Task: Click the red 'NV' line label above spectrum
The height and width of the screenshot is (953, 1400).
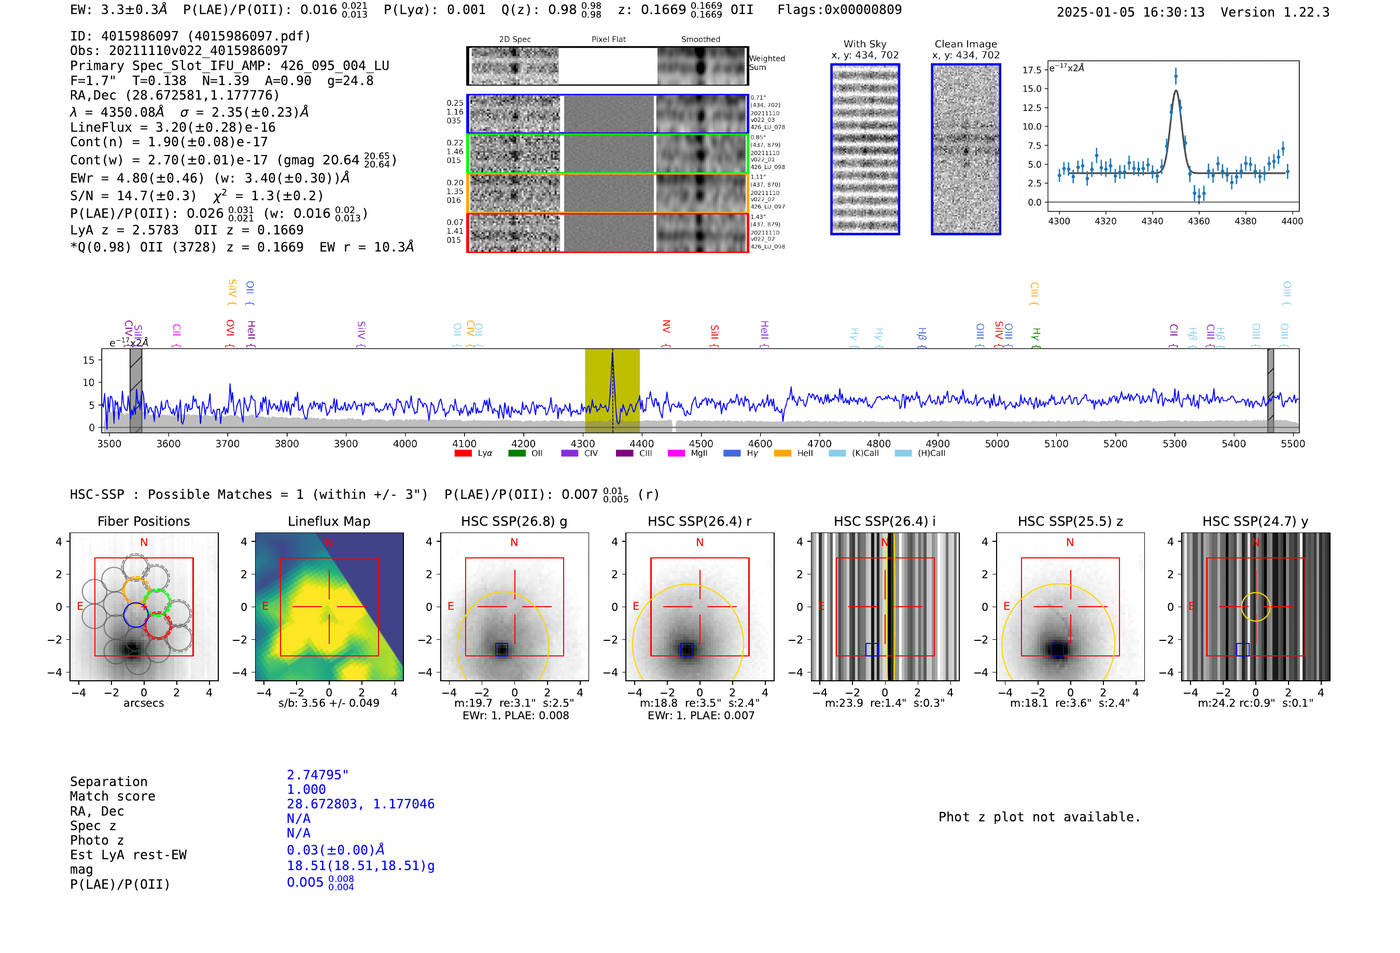Action: (x=666, y=327)
